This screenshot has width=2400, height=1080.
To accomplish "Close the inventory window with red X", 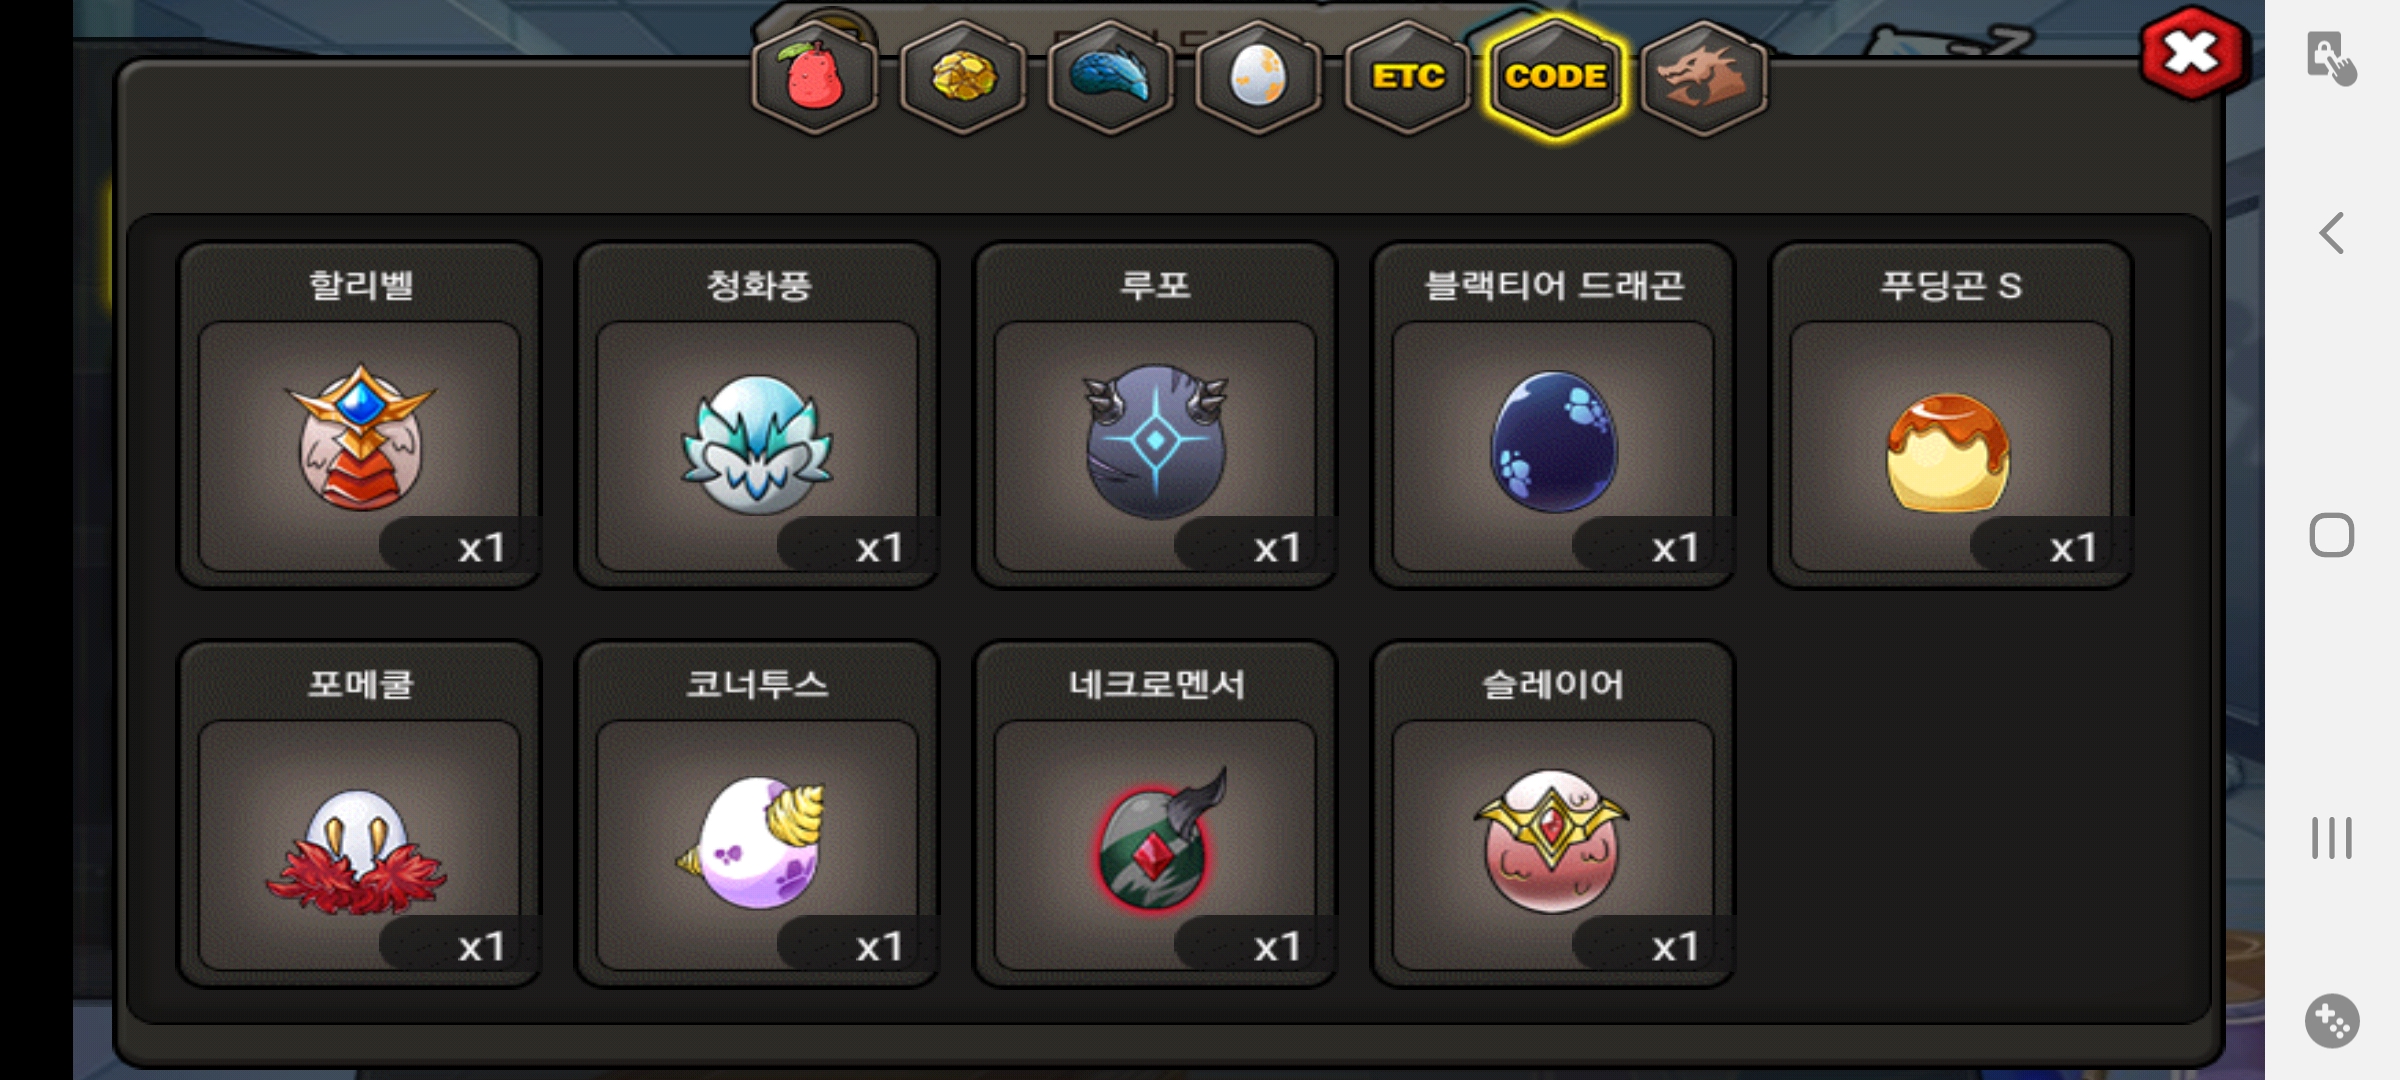I will click(x=2192, y=53).
